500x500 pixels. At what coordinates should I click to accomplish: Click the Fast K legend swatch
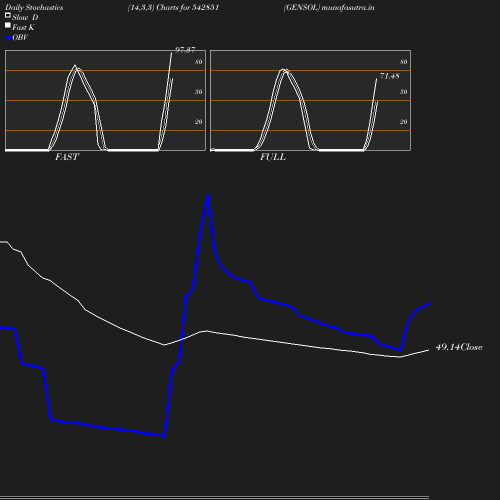[x=8, y=25]
